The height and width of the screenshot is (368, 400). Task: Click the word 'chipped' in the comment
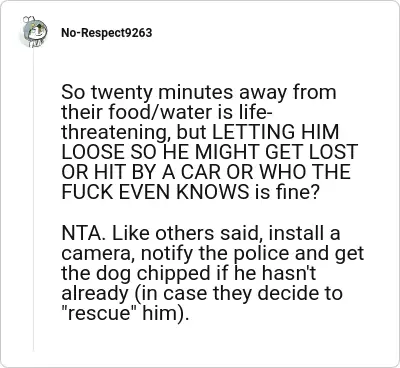coord(174,274)
